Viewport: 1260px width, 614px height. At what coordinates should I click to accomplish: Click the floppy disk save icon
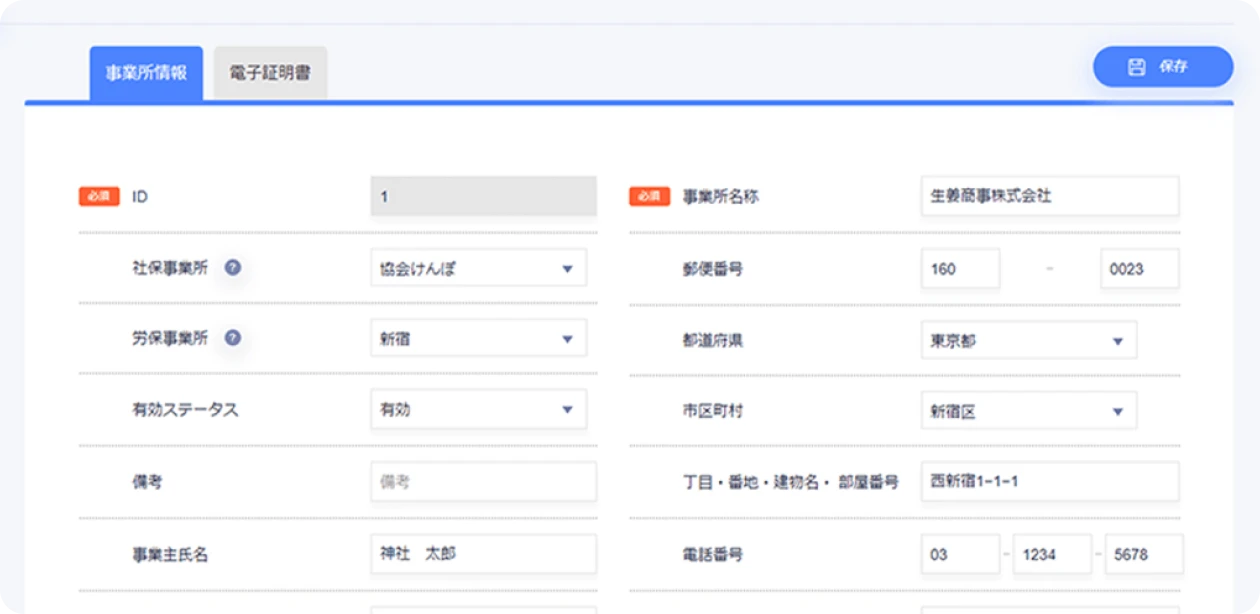coord(1136,67)
